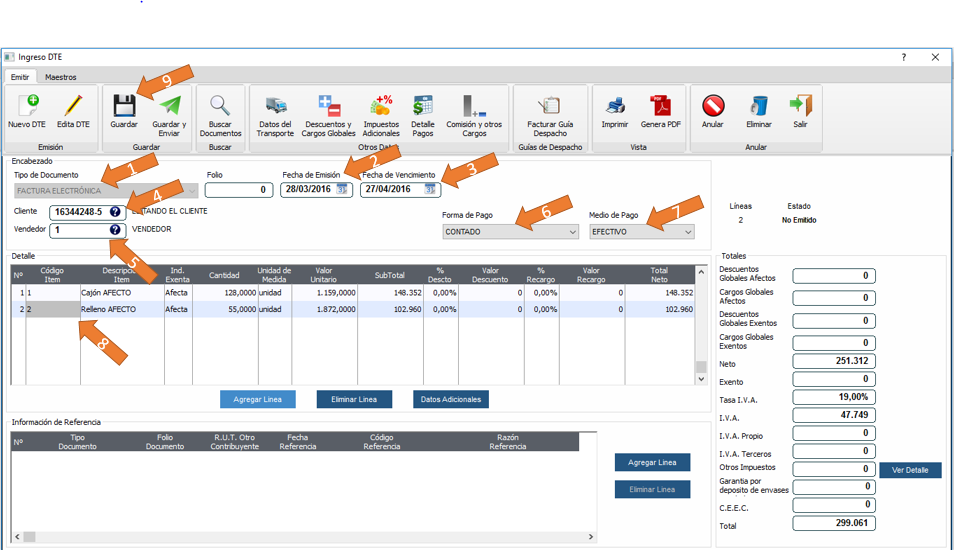Viewport: 954px width, 550px height.
Task: Open Fecha de Emisión calendar picker
Action: [342, 189]
